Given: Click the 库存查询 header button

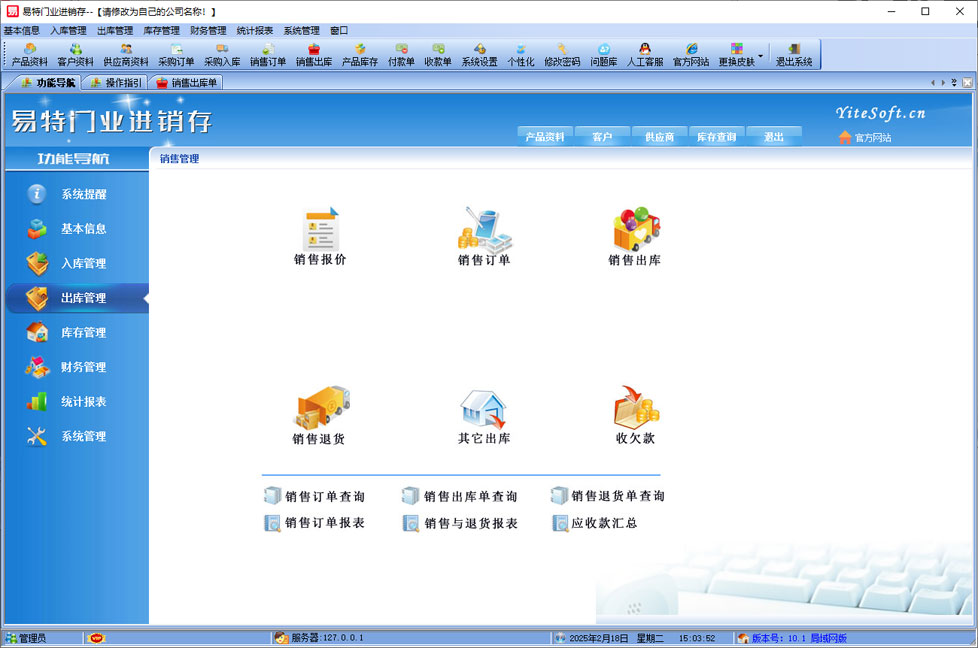Looking at the screenshot, I should point(716,137).
